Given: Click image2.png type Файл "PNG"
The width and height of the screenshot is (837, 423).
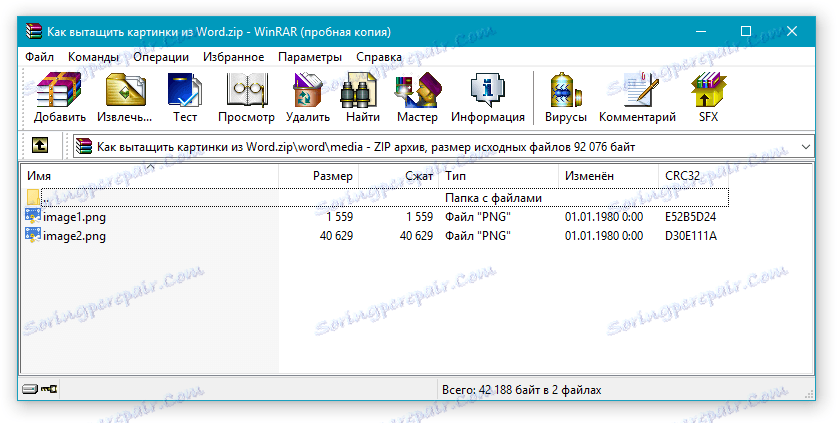Looking at the screenshot, I should click(478, 236).
